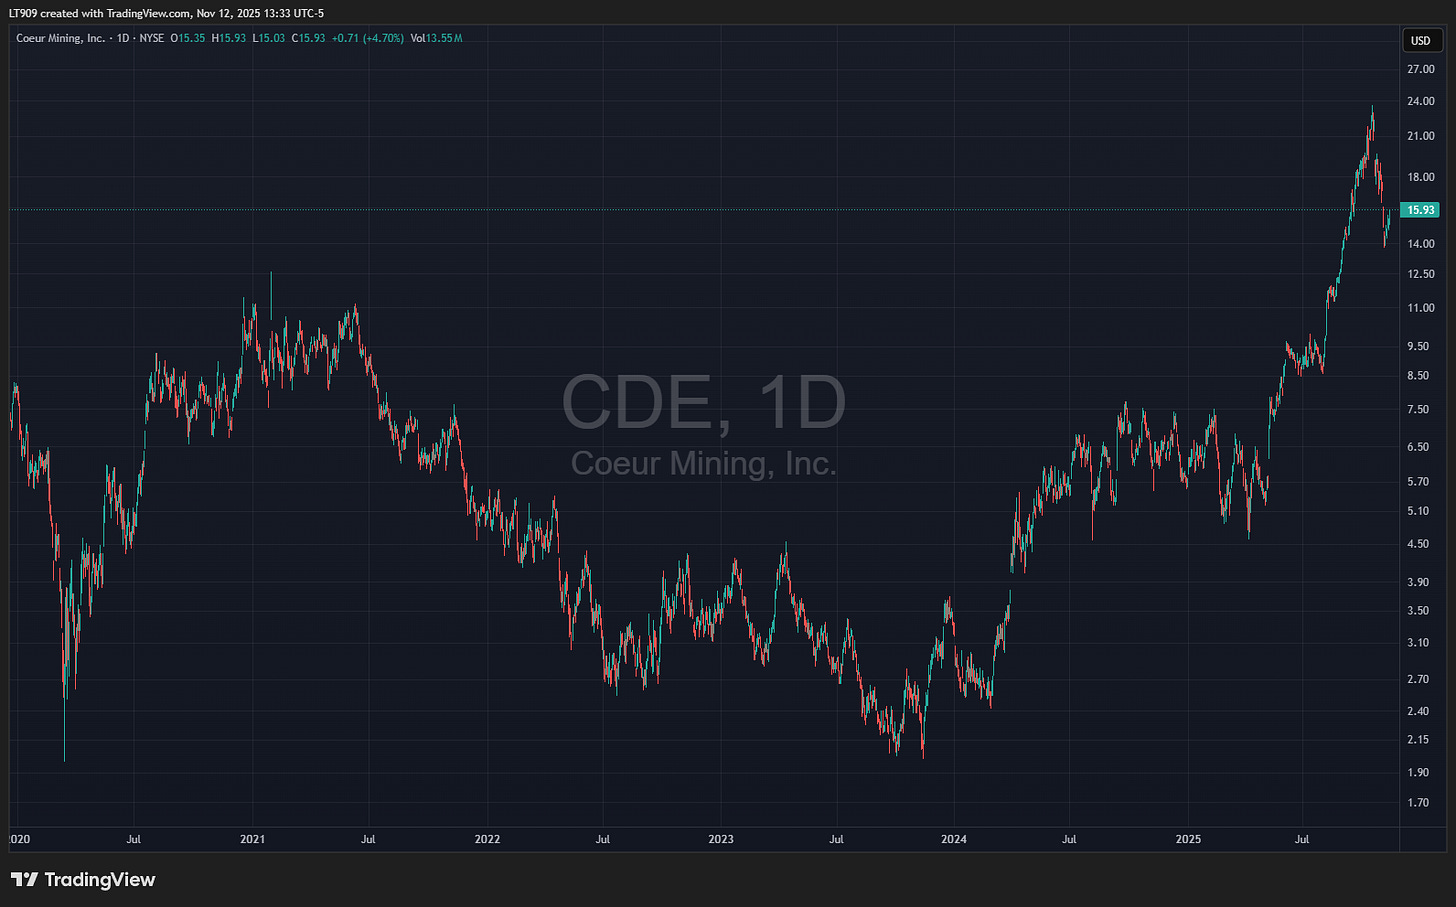Click the low value L15.03
The image size is (1456, 907).
(x=269, y=38)
